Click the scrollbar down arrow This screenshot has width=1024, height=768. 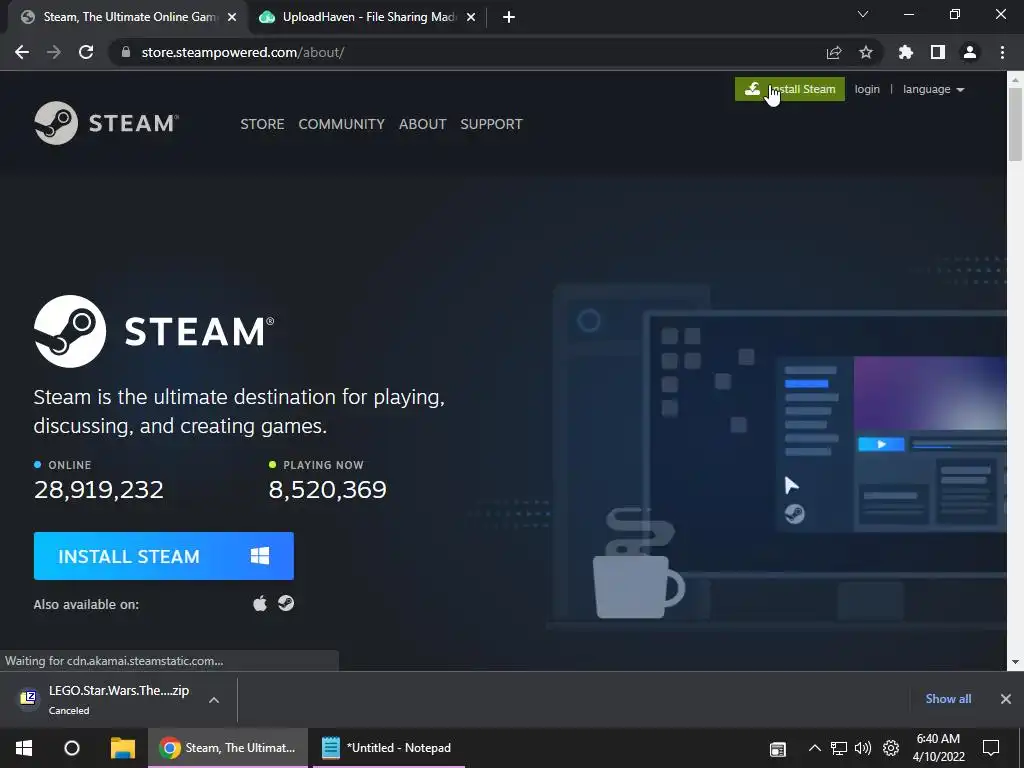pos(1016,662)
